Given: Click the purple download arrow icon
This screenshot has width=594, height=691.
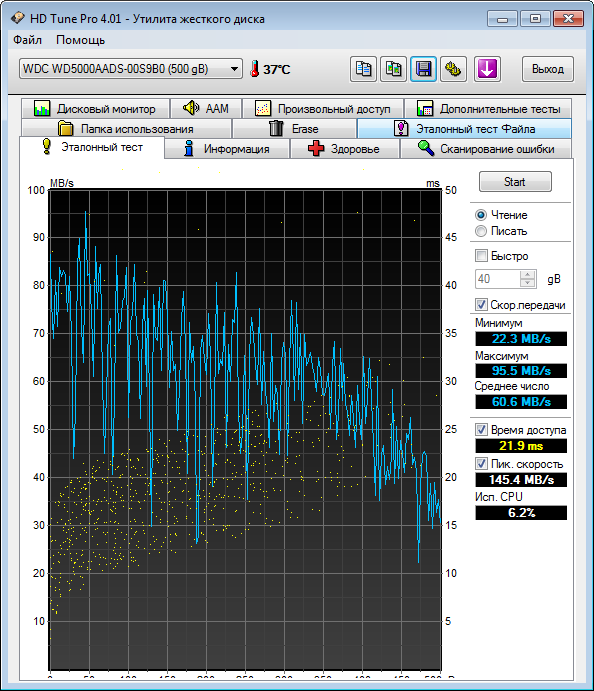Looking at the screenshot, I should 487,69.
